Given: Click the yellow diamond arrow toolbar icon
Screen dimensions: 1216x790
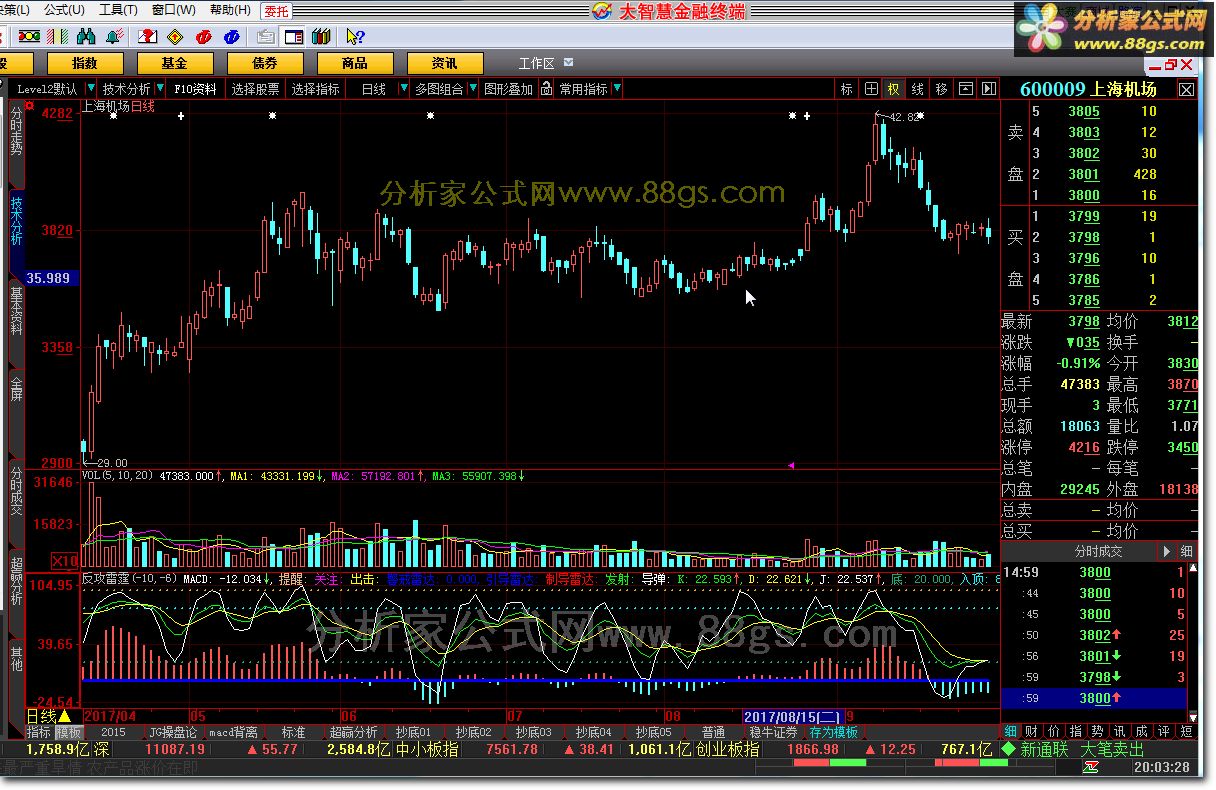Looking at the screenshot, I should pyautogui.click(x=175, y=37).
